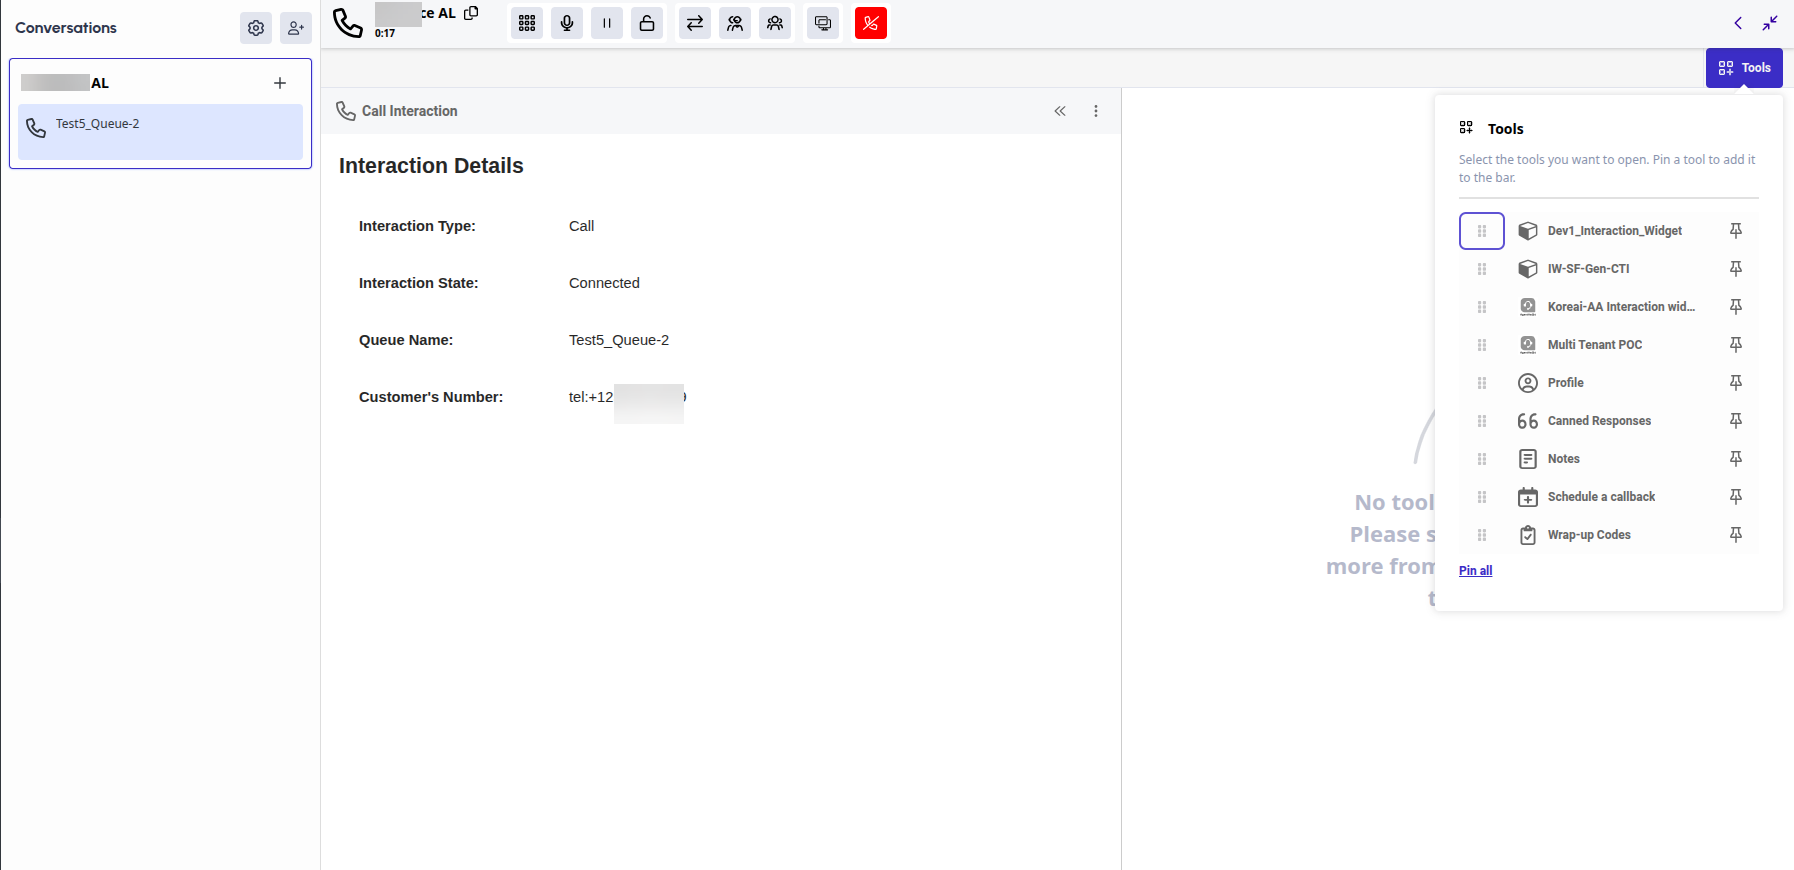Viewport: 1794px width, 870px height.
Task: Mute the microphone
Action: (567, 23)
